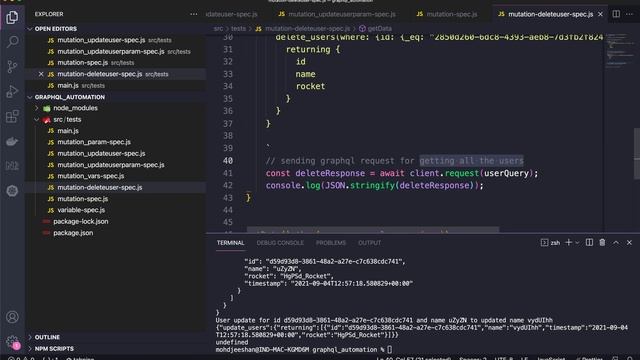Open mutation_updateuserparam-spec.js in Open Editors

111,51
